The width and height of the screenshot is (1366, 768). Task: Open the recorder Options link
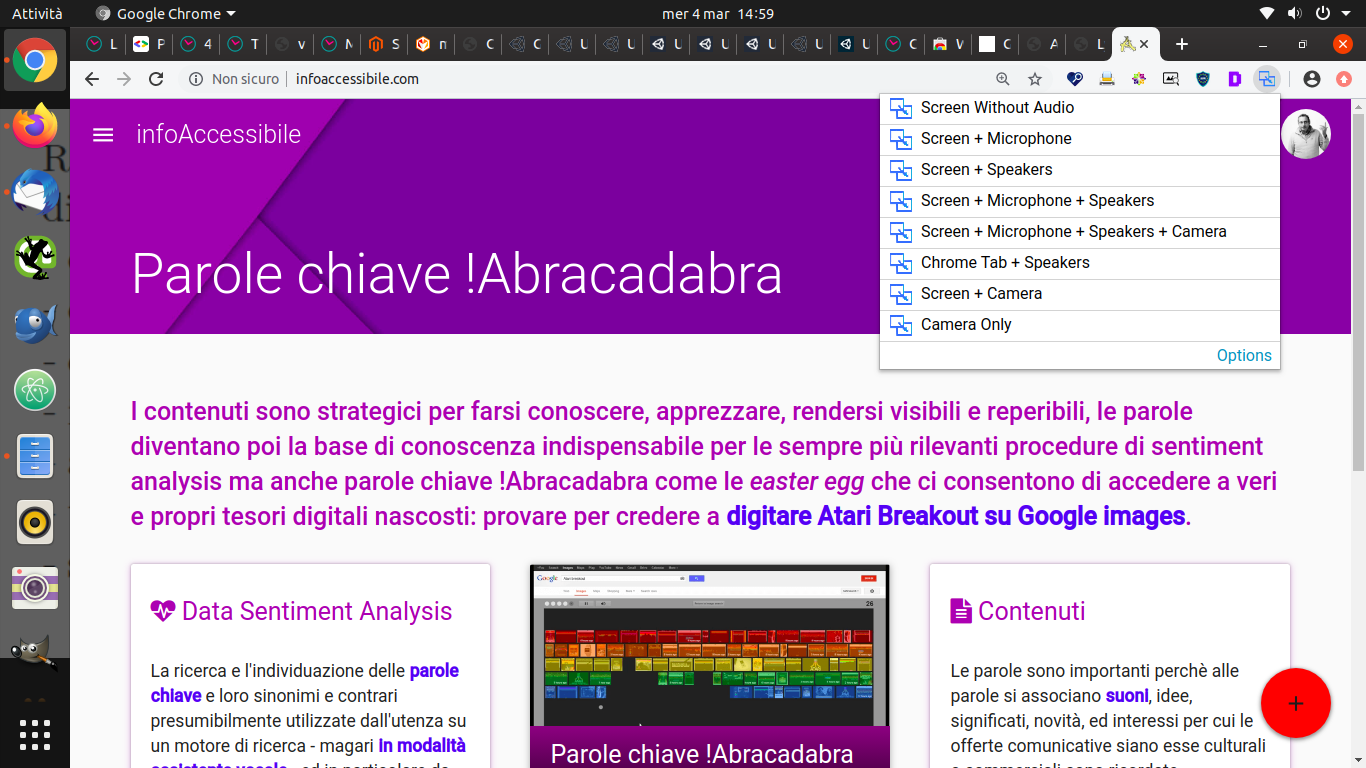click(1243, 356)
